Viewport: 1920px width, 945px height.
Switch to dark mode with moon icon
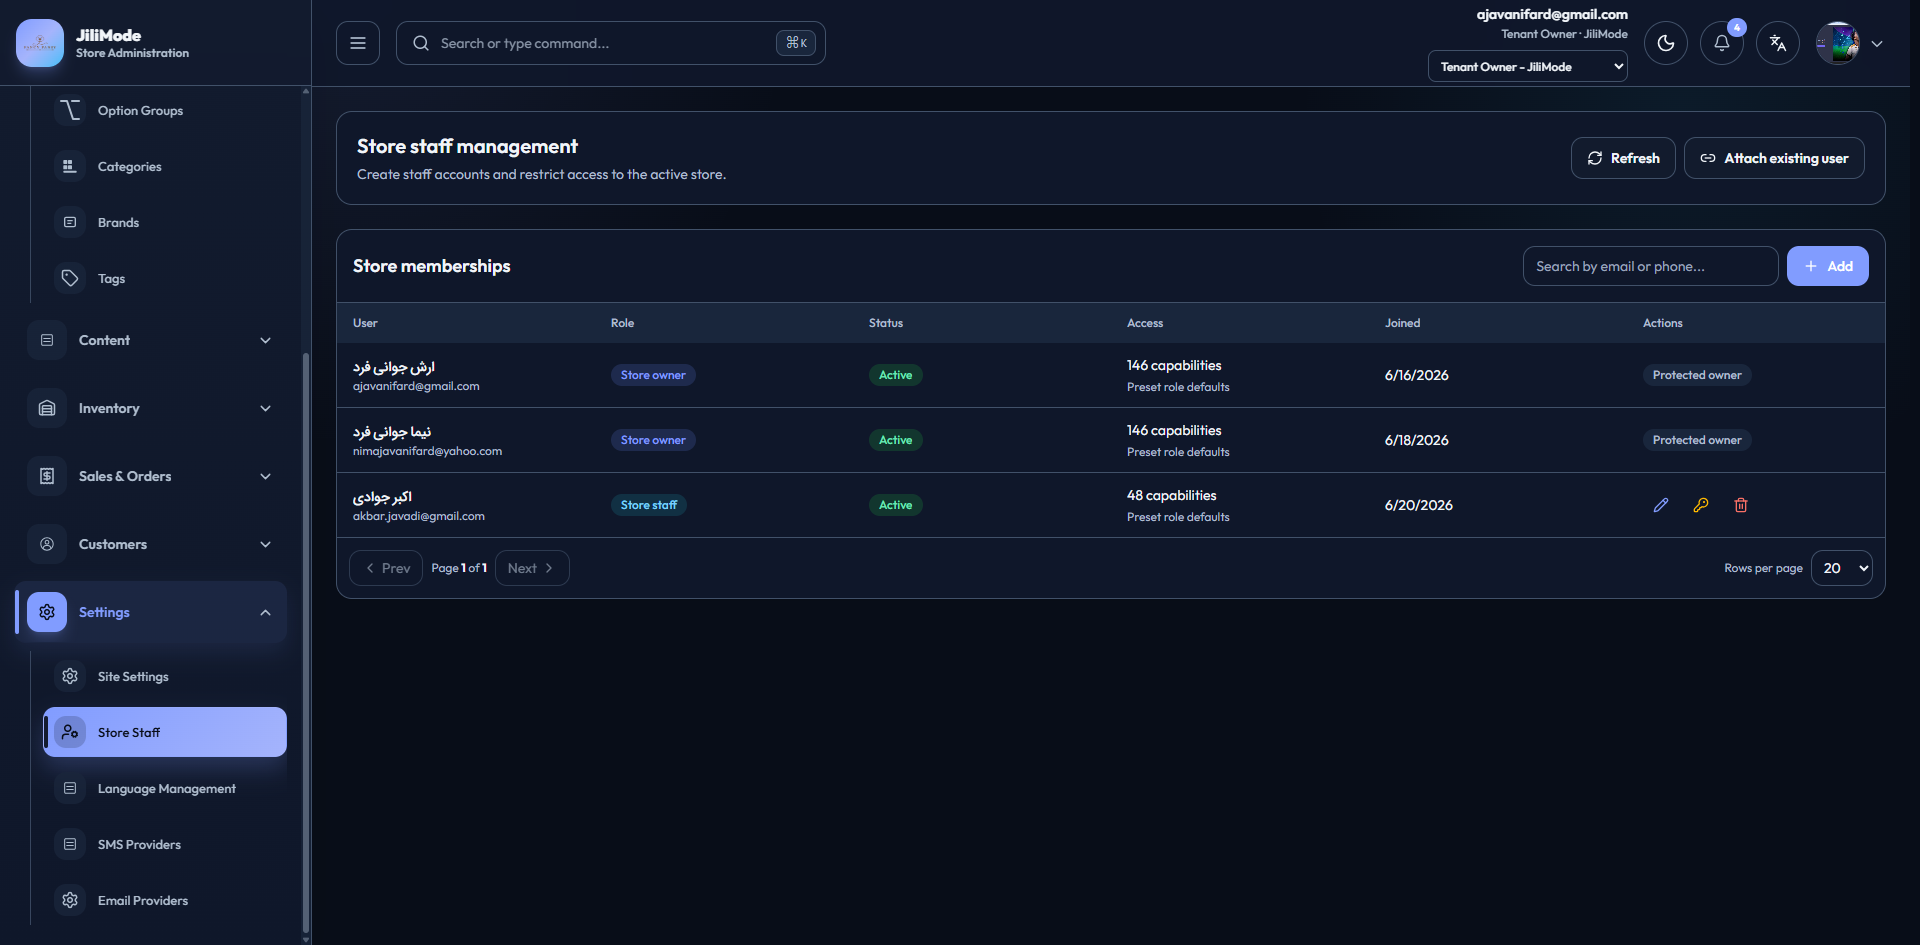click(x=1665, y=43)
